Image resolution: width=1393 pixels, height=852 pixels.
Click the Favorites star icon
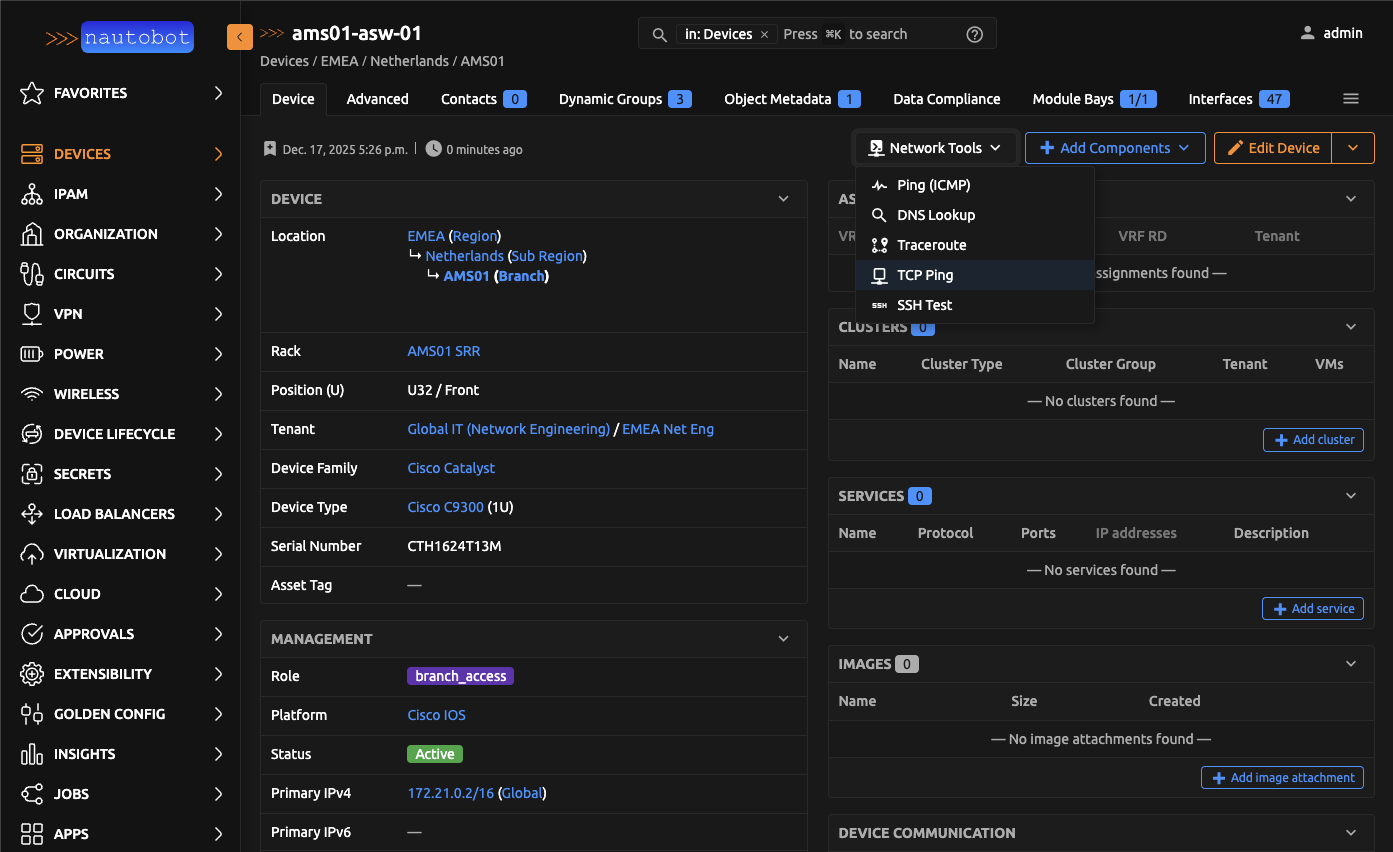click(32, 93)
